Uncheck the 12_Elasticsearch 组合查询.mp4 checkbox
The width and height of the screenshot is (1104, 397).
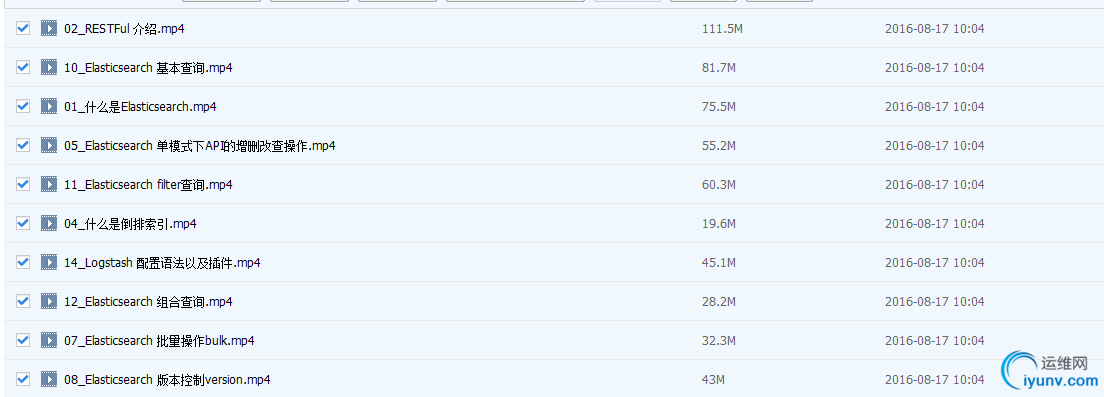click(x=23, y=301)
